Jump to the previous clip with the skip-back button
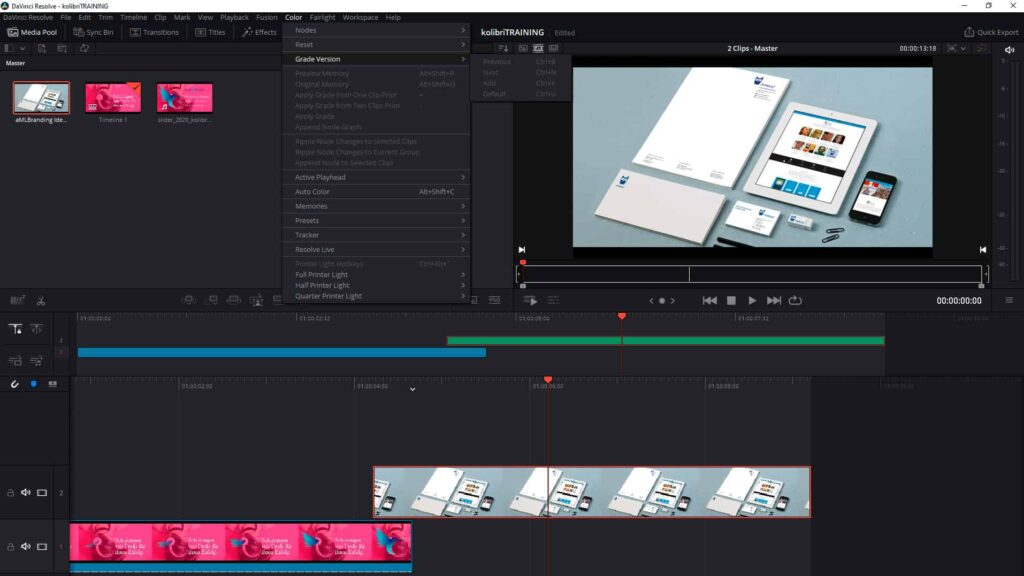This screenshot has height=576, width=1024. [x=709, y=300]
